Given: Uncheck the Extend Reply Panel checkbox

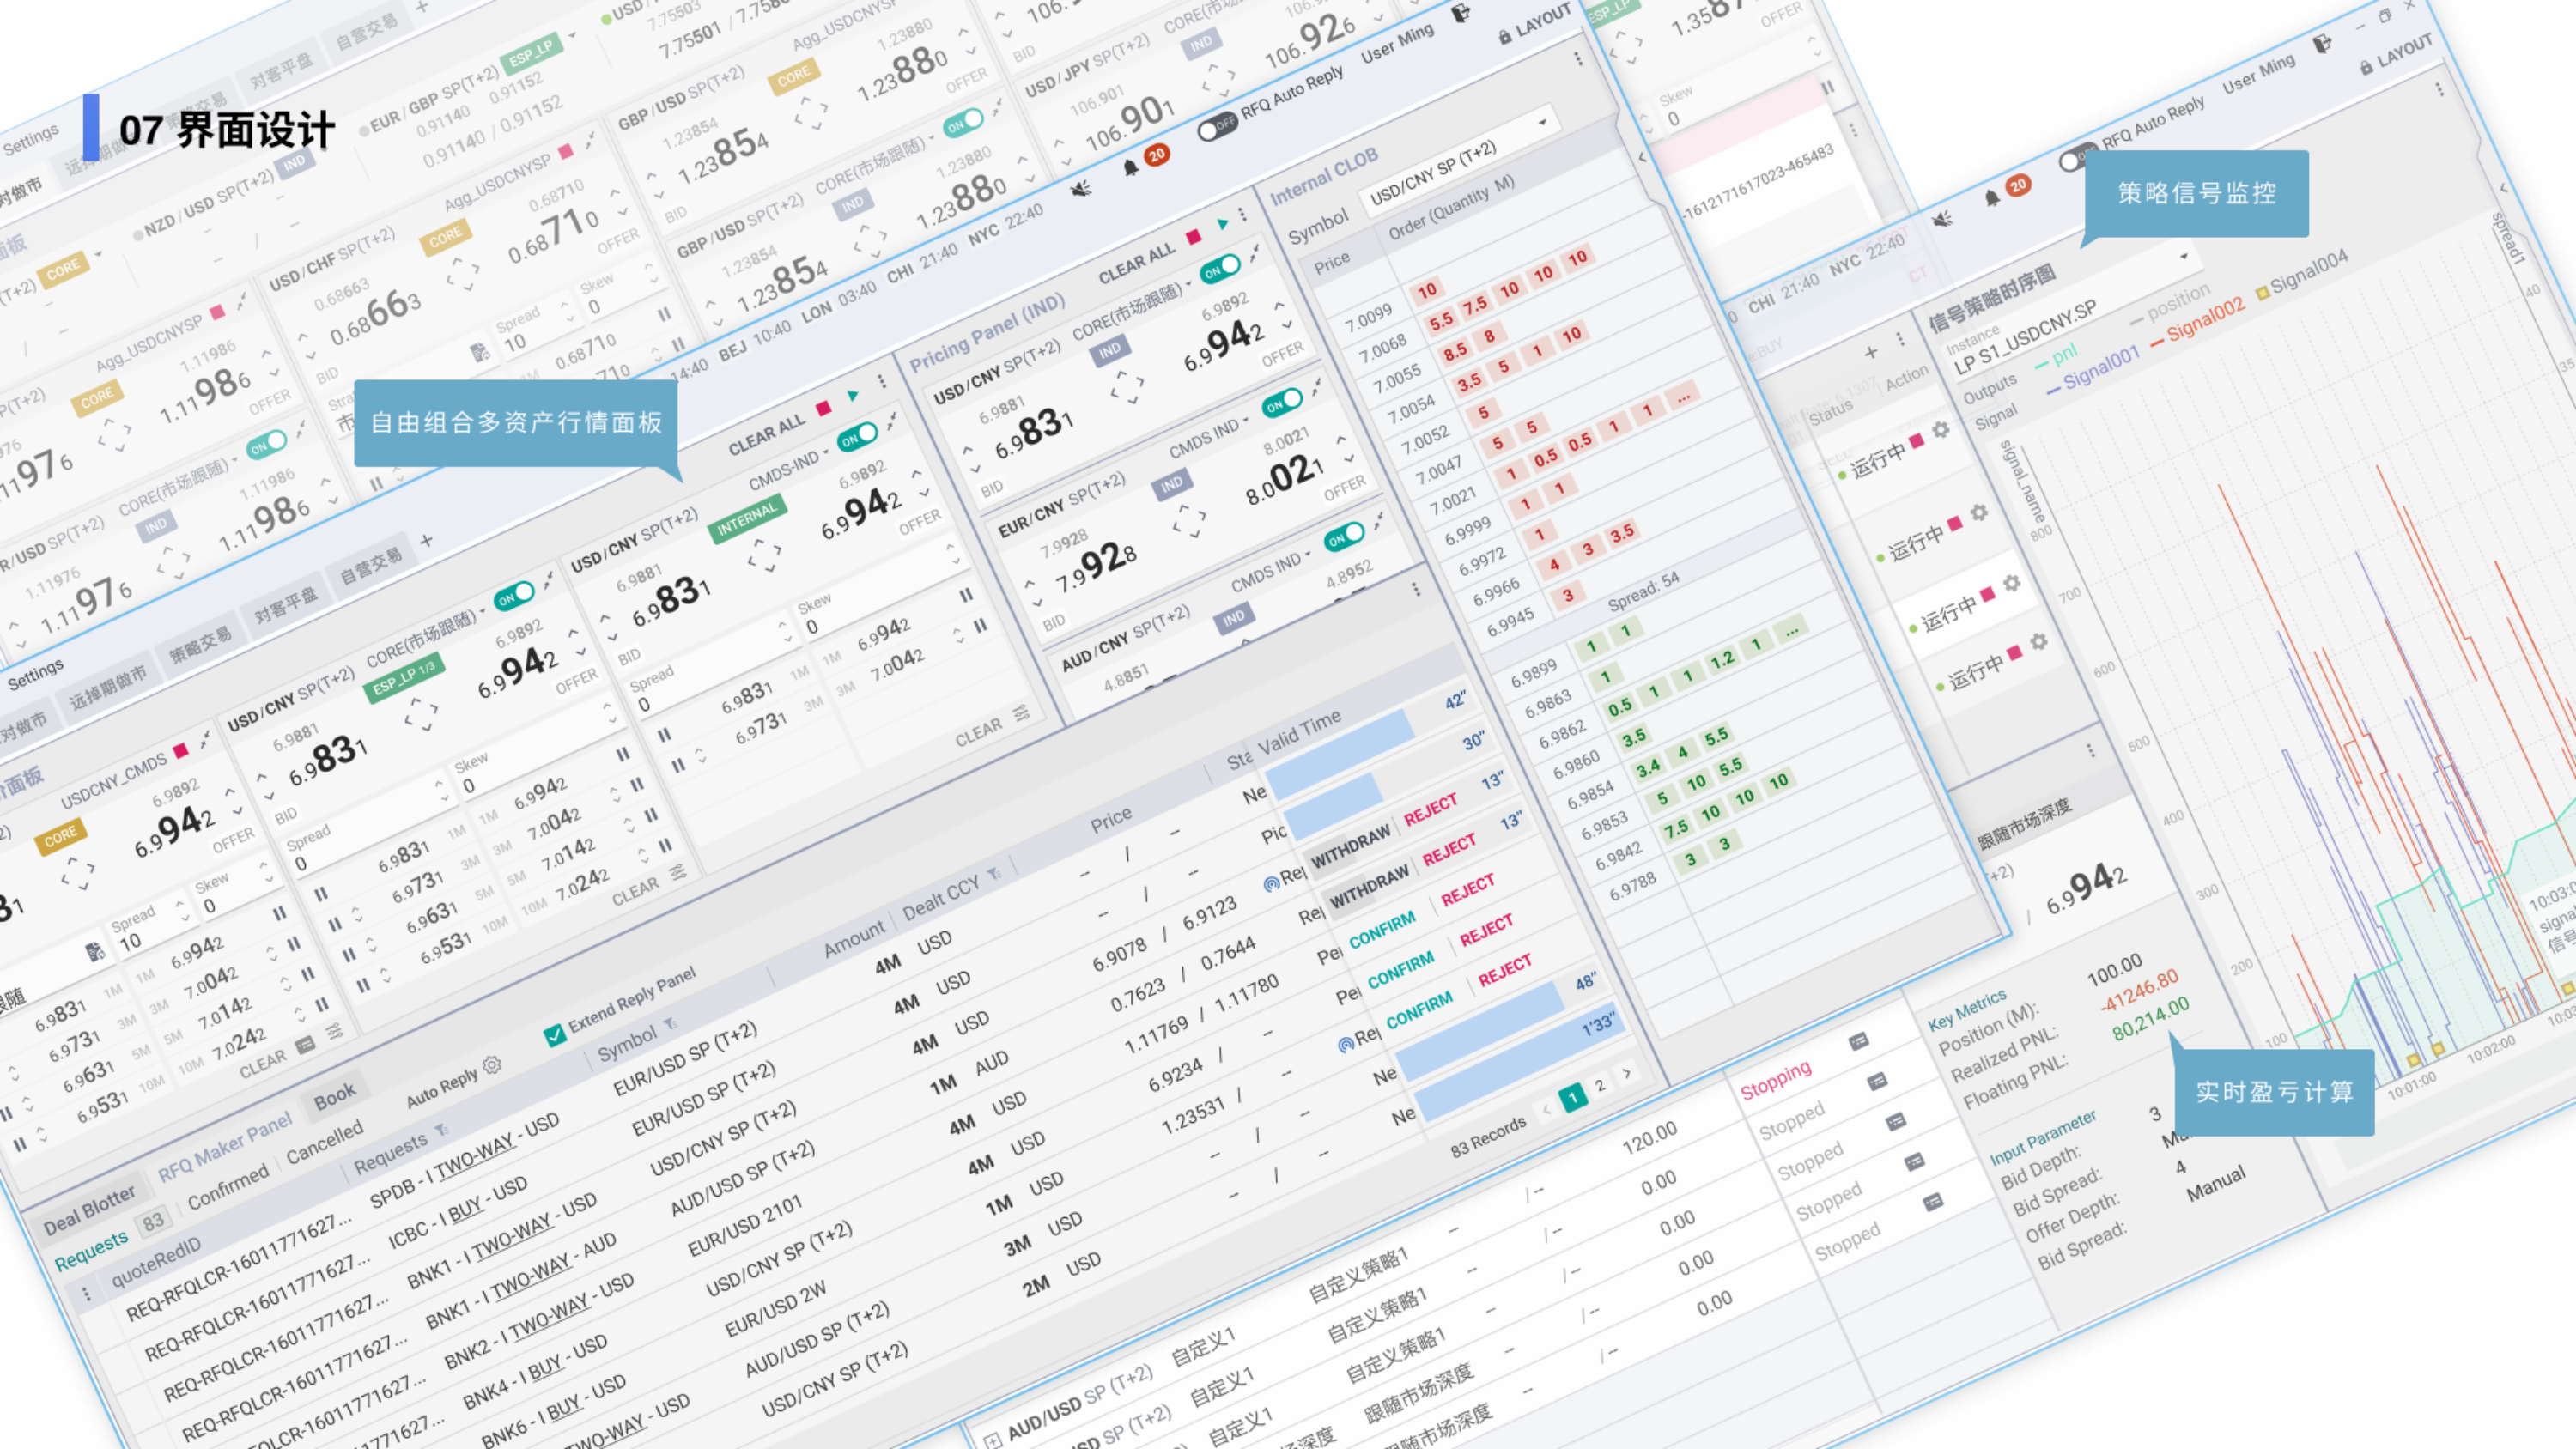Looking at the screenshot, I should [x=555, y=1035].
